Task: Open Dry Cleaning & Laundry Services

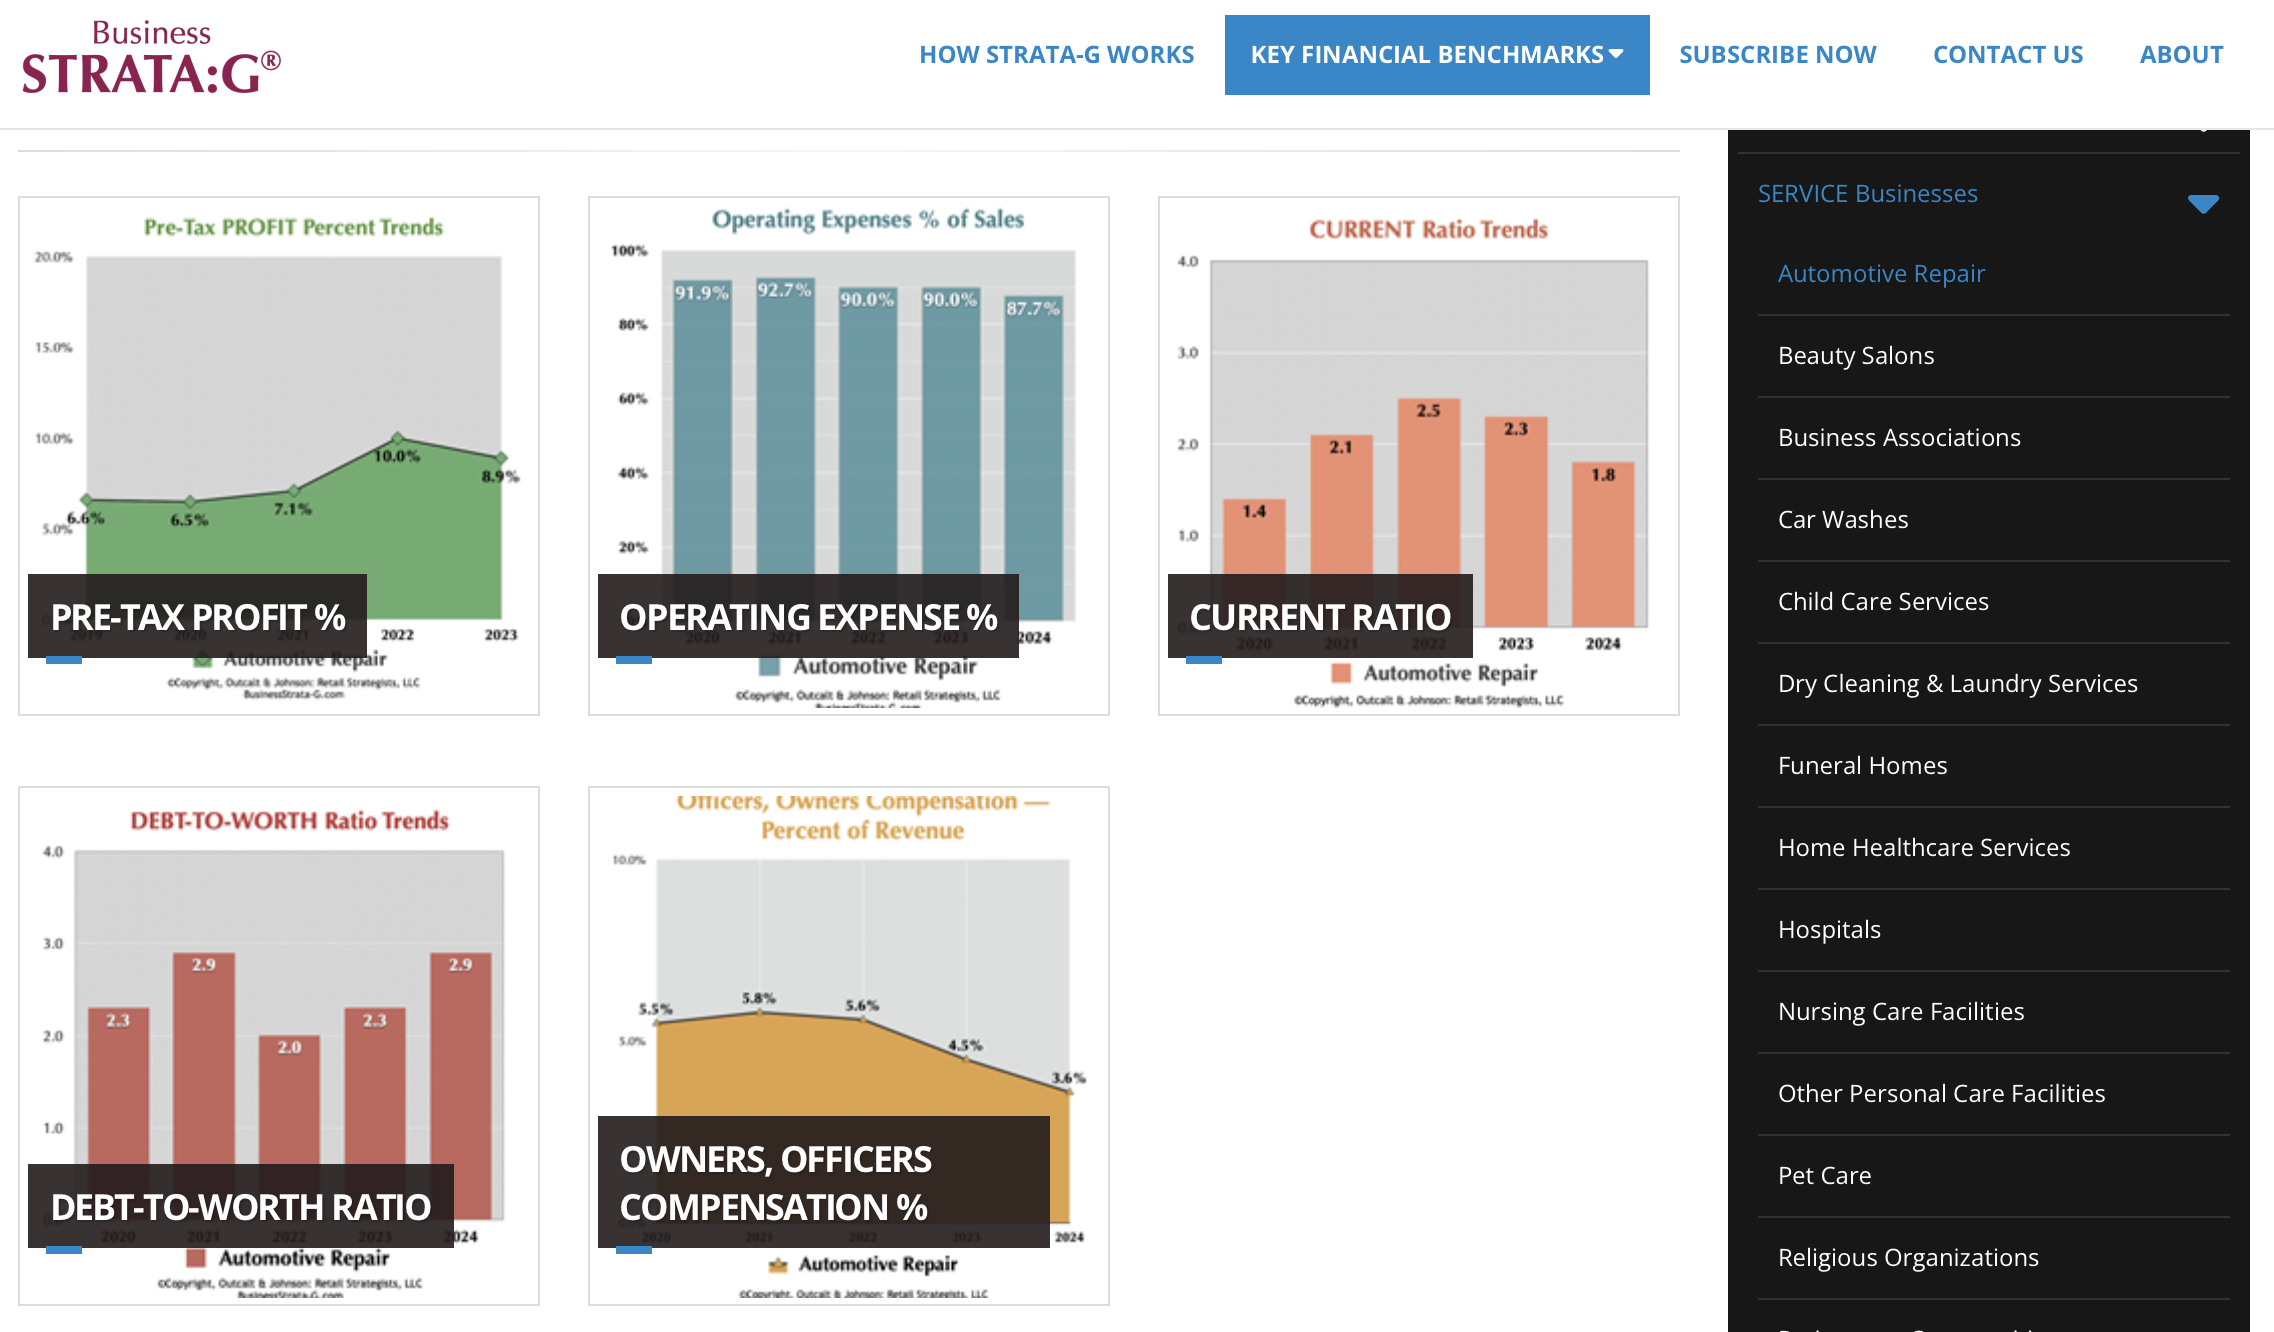Action: [x=1957, y=684]
